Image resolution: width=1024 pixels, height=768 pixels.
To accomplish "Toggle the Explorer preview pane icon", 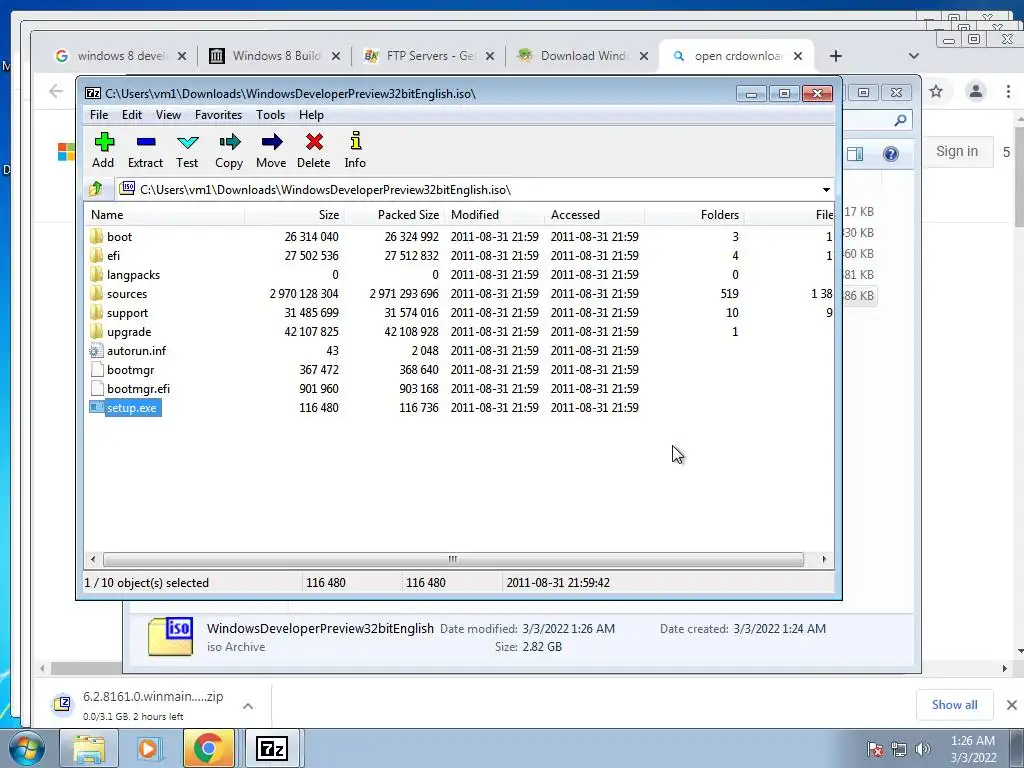I will click(x=855, y=154).
